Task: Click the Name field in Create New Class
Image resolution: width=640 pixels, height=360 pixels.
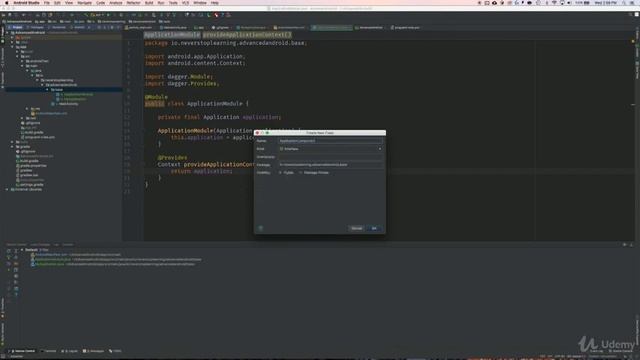Action: tap(330, 141)
